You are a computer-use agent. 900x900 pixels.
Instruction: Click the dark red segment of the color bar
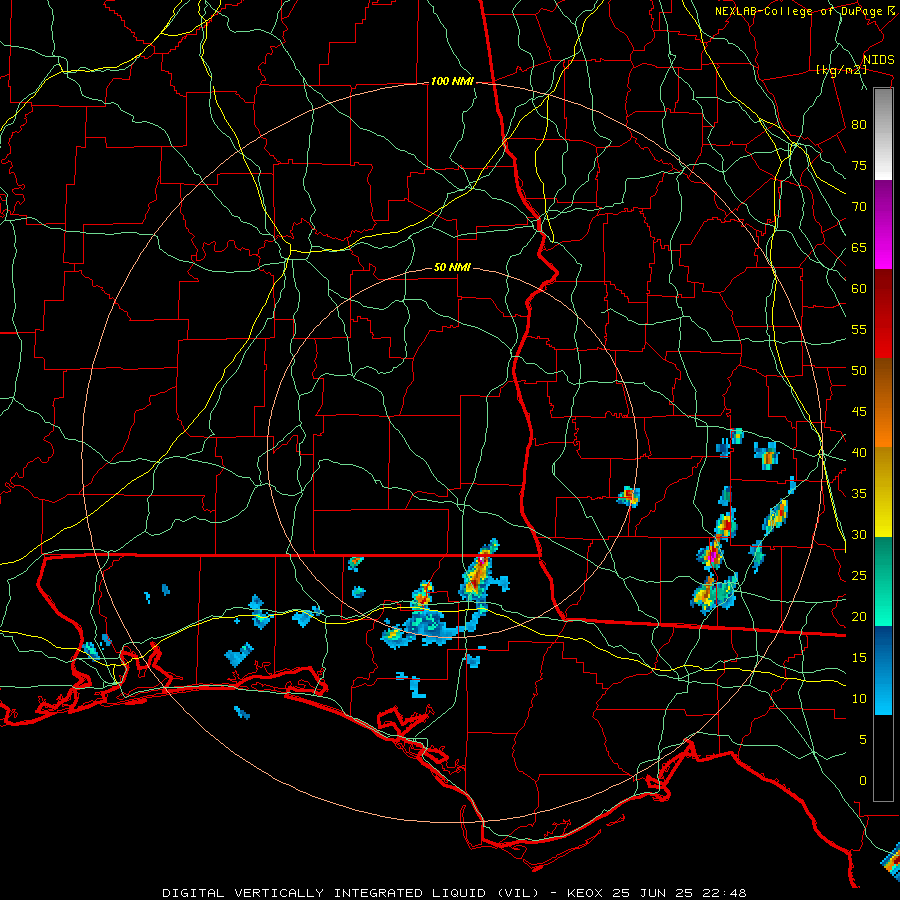[x=883, y=314]
